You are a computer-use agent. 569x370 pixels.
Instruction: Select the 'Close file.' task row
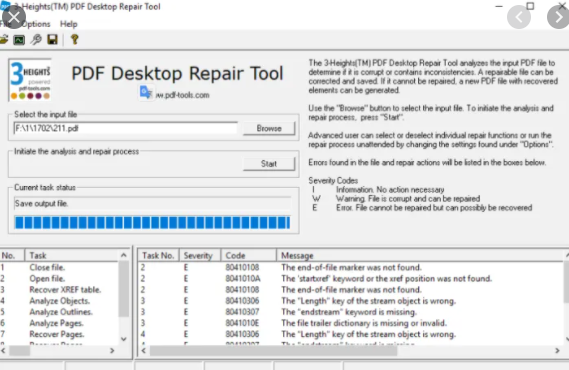click(60, 267)
